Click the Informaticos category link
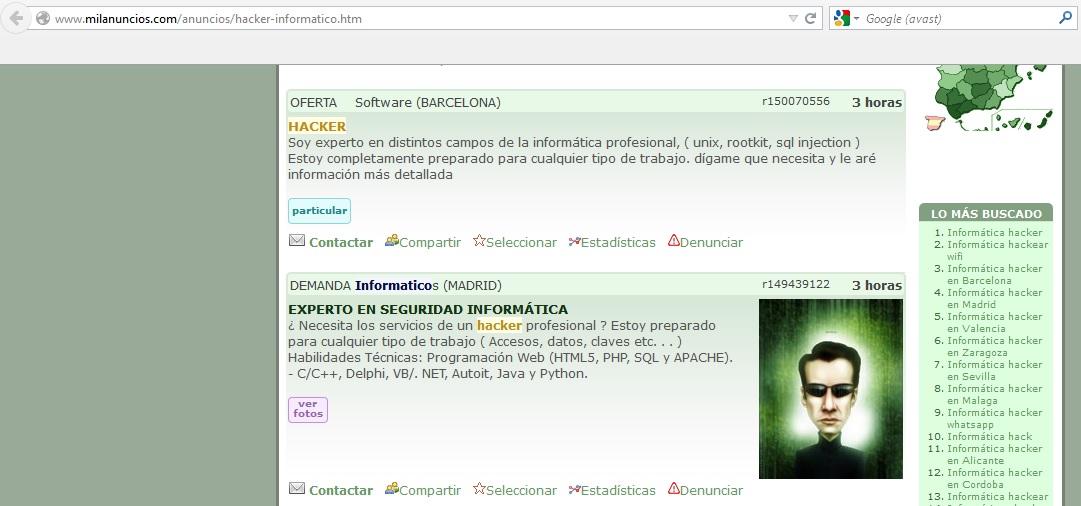 tap(396, 285)
